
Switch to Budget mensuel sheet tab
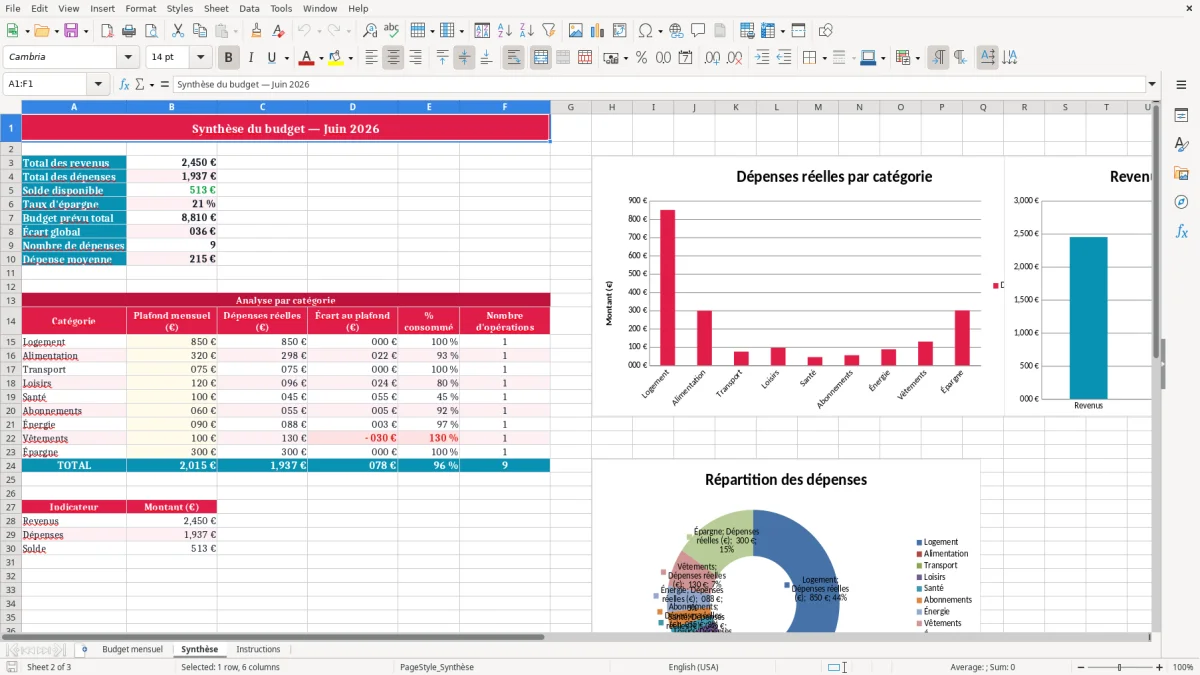[x=132, y=650]
